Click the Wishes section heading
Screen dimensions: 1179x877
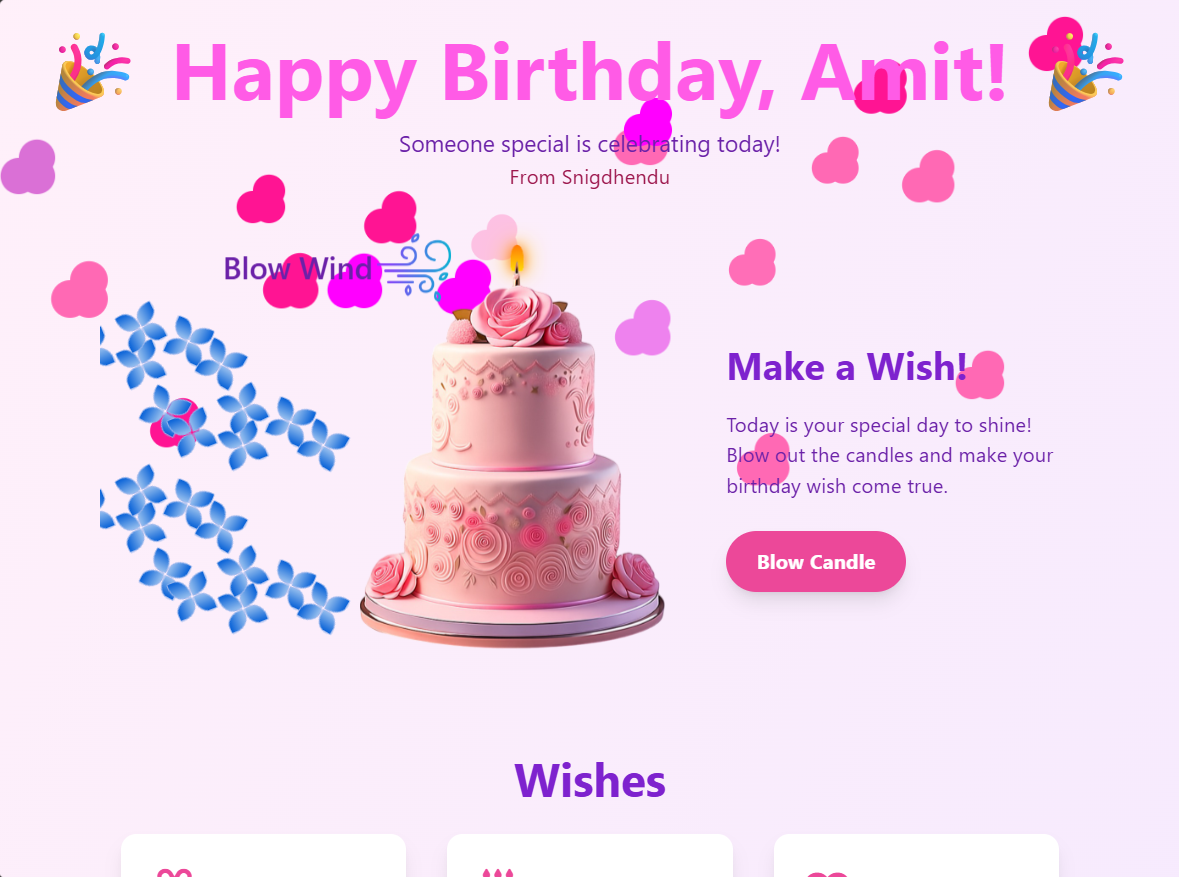tap(590, 781)
